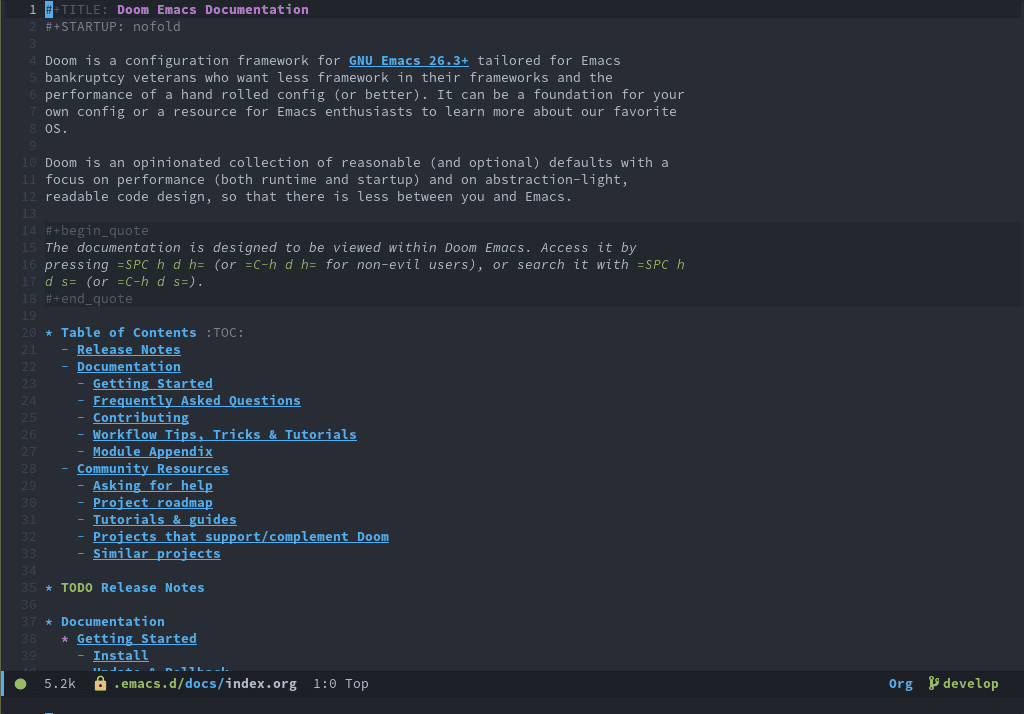Follow the Release Notes link in contents

(128, 350)
